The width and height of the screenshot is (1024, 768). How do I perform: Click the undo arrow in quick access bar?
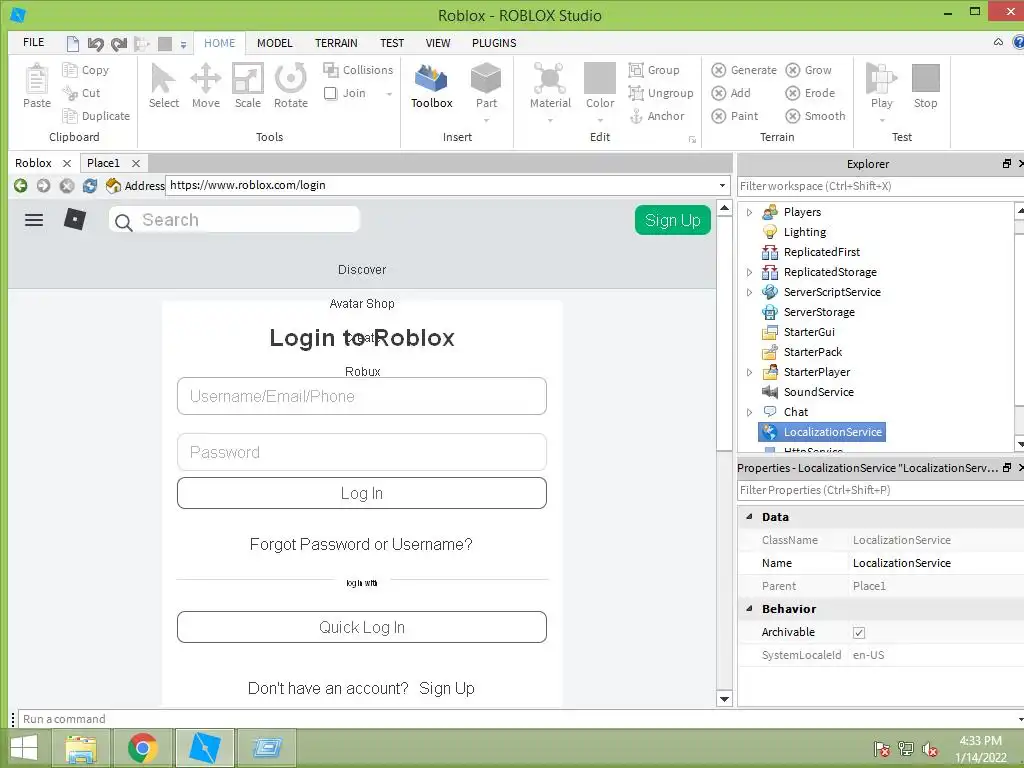coord(95,44)
